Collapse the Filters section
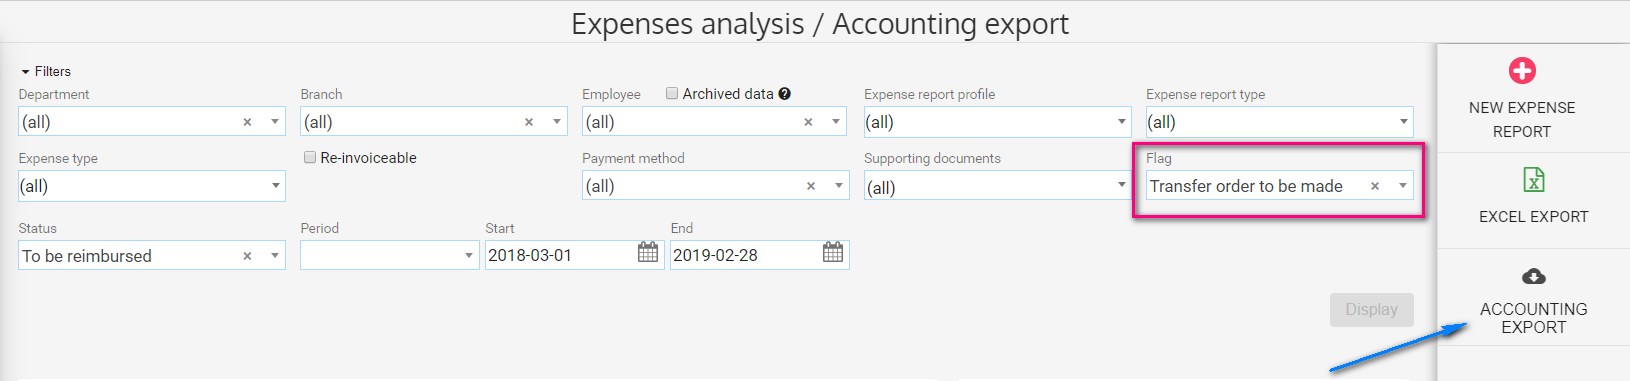This screenshot has height=381, width=1630. [45, 71]
